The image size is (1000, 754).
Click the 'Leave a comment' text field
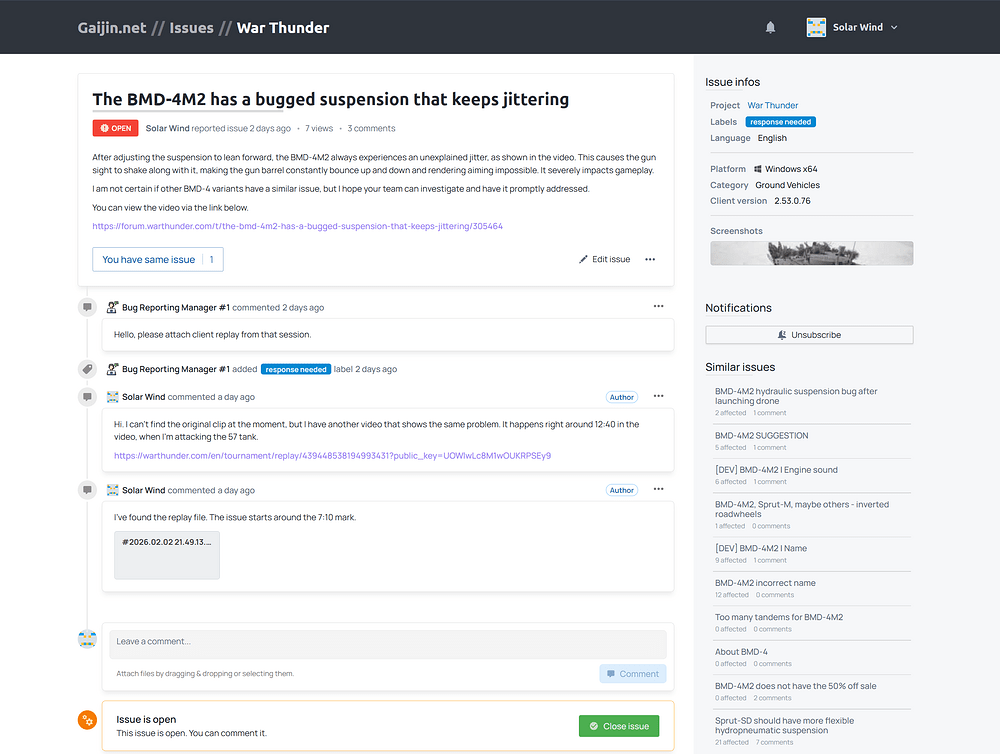[x=387, y=642]
